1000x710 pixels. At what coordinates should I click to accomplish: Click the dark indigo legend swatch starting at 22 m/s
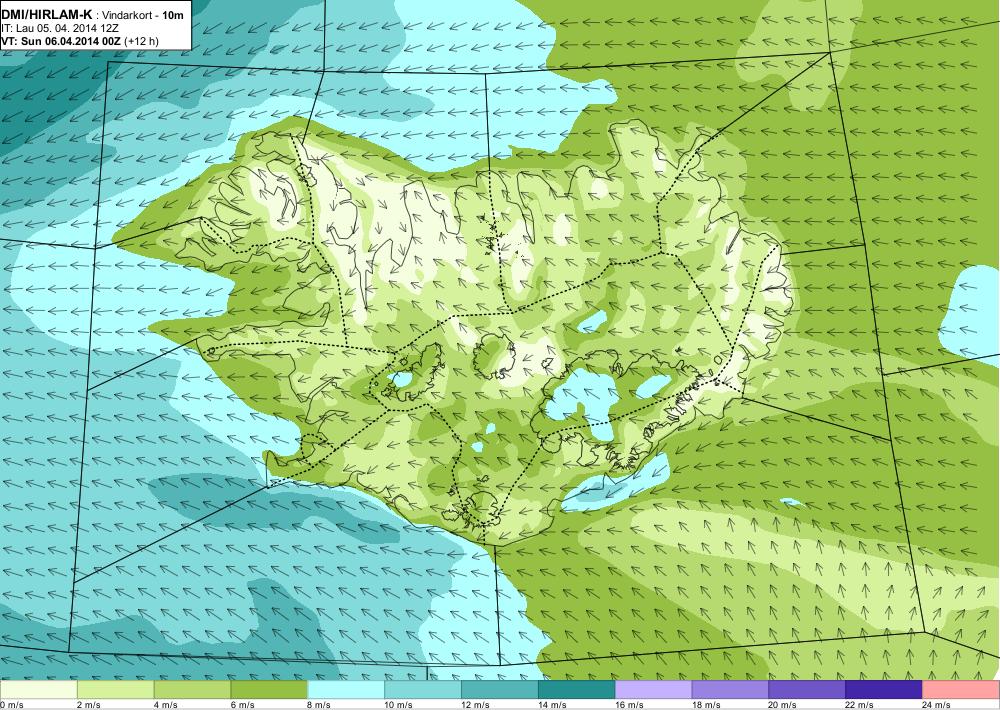point(884,690)
